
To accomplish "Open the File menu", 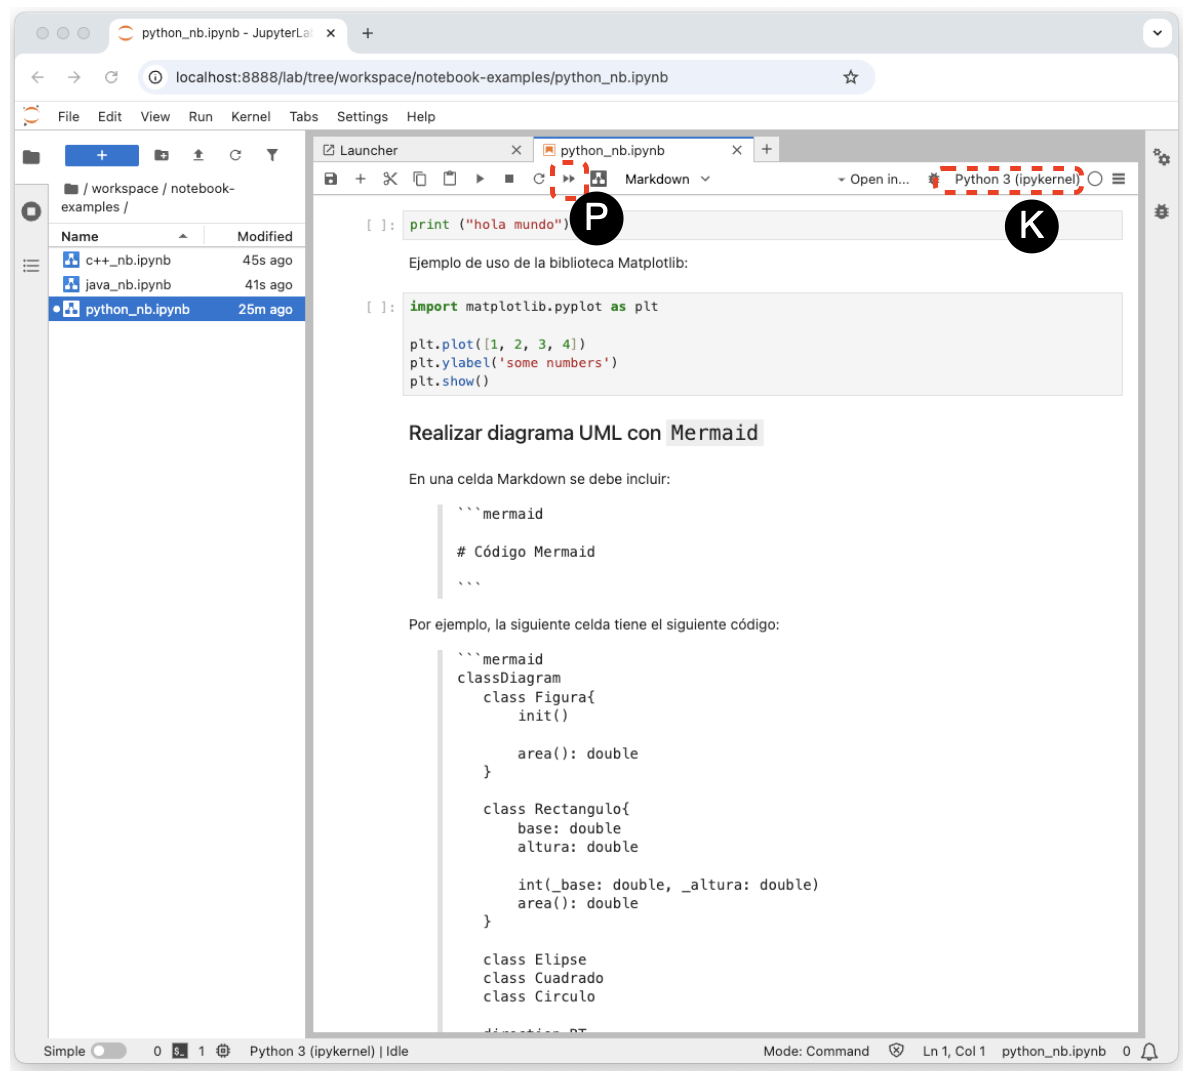I will click(68, 116).
